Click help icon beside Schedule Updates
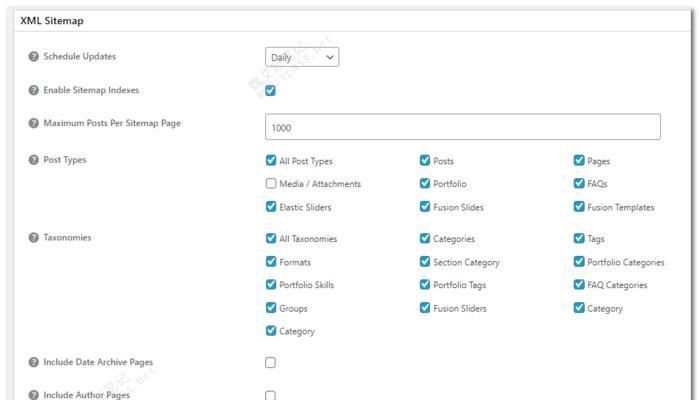 point(33,57)
